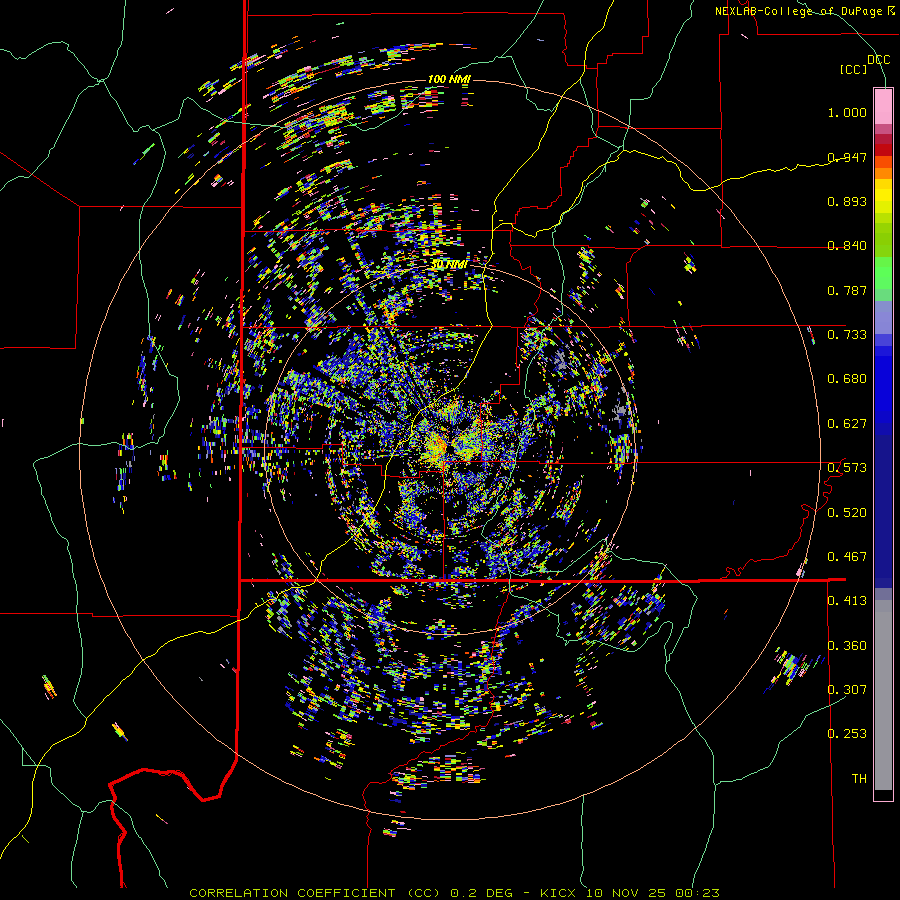Pick the red segment of the color bar
Viewport: 900px width, 900px height.
883,150
